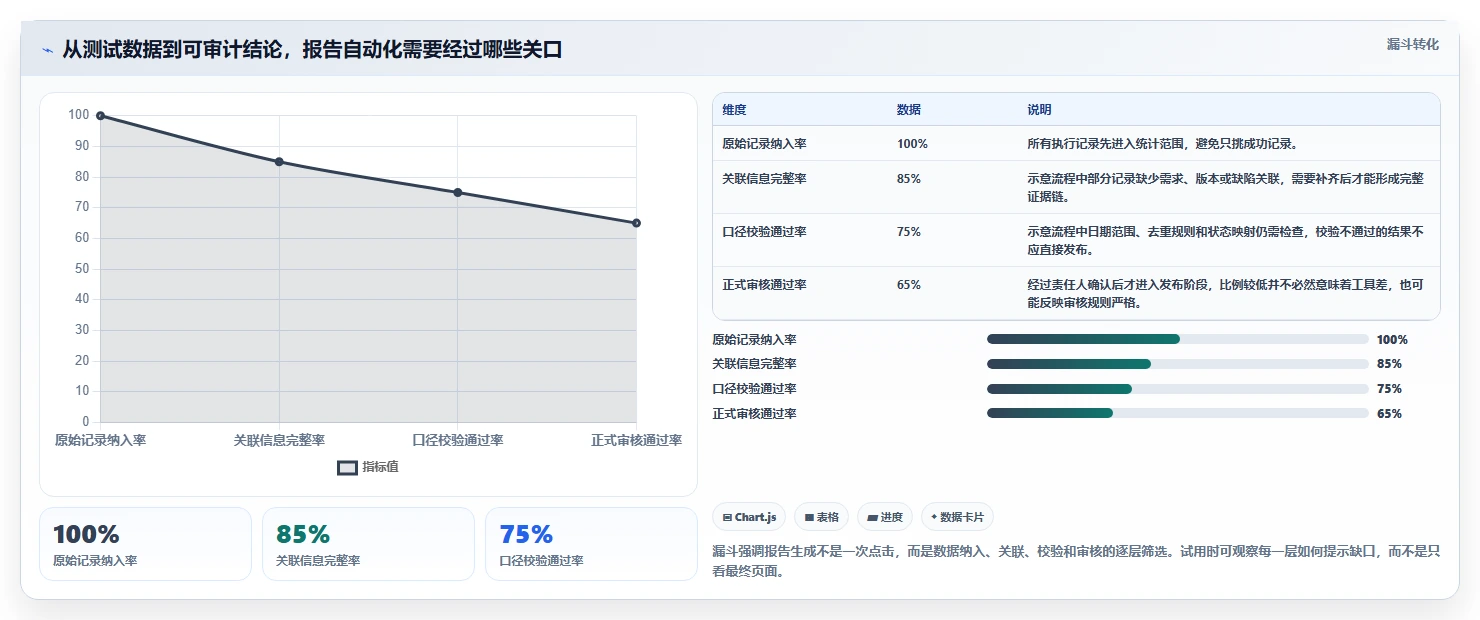
Task: Toggle the 指标值 legend box under the chart
Action: 347,467
